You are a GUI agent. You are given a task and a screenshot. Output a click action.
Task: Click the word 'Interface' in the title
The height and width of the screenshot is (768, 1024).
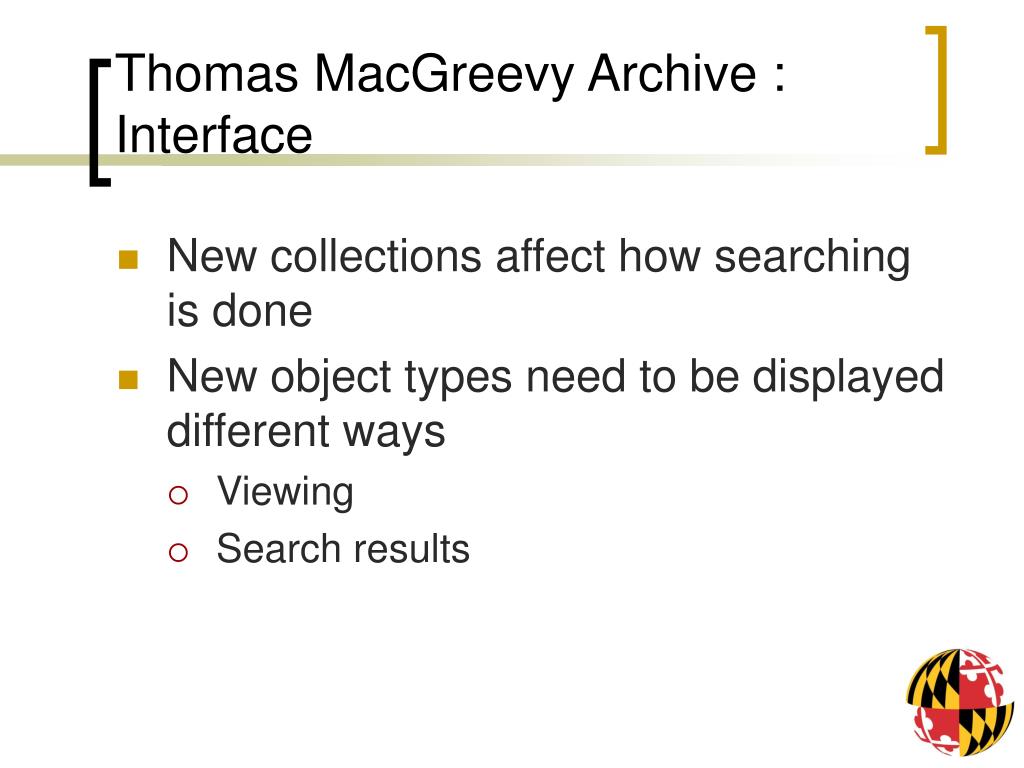(214, 135)
